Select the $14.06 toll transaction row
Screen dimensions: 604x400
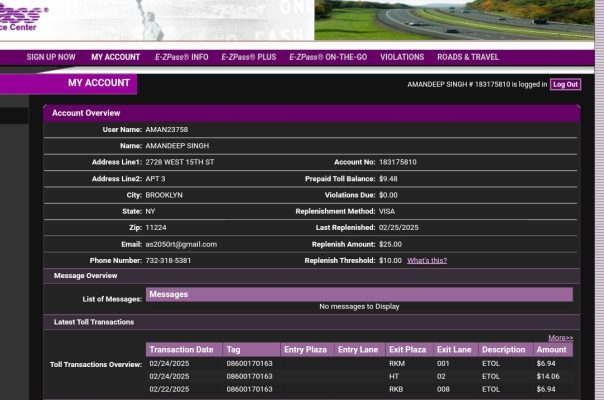point(360,376)
